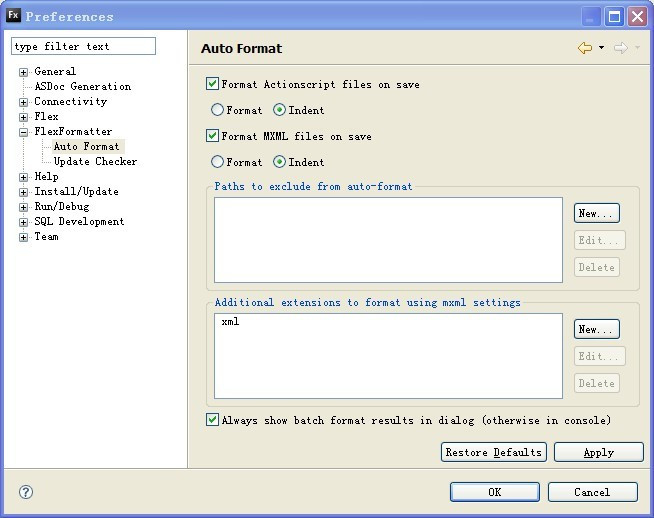Collapse the FlexFormatter tree node

click(x=24, y=132)
